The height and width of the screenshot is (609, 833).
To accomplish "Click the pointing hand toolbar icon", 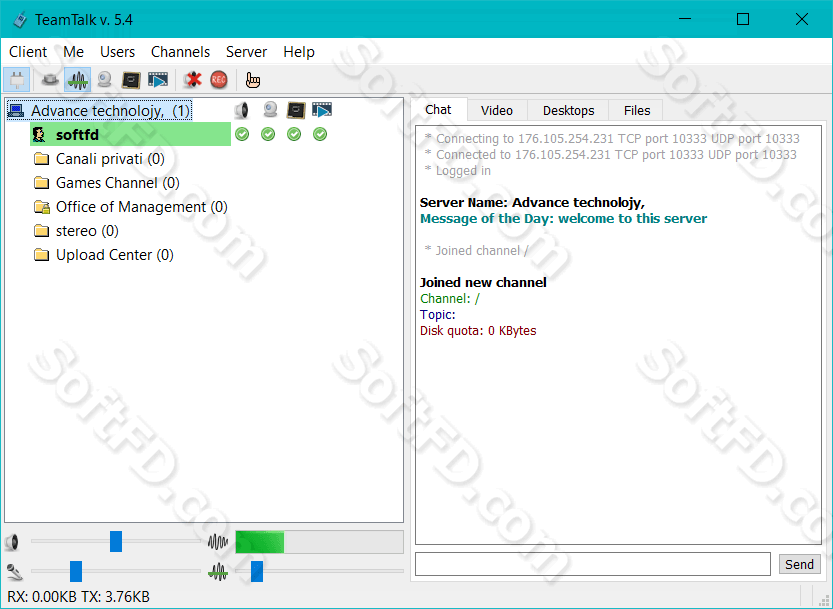I will (x=253, y=80).
